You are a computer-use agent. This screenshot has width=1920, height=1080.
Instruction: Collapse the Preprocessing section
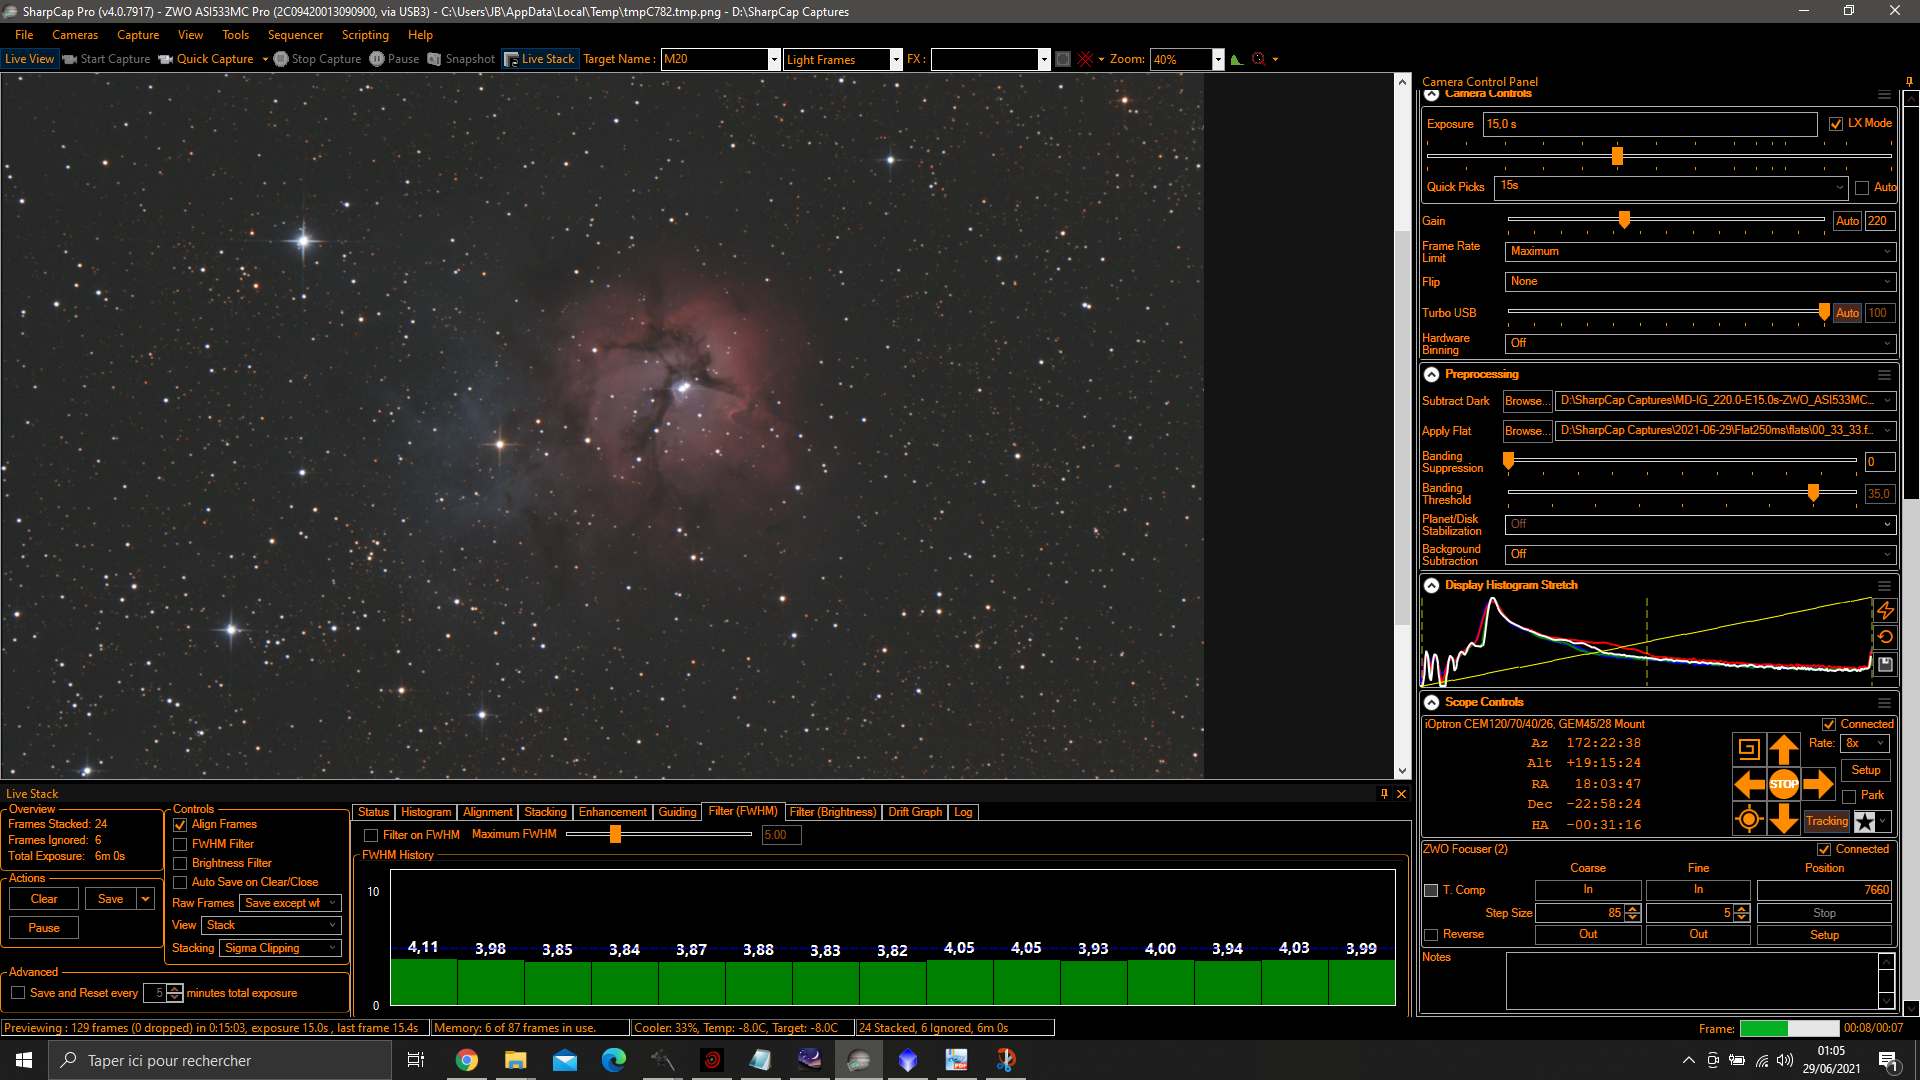[x=1431, y=374]
